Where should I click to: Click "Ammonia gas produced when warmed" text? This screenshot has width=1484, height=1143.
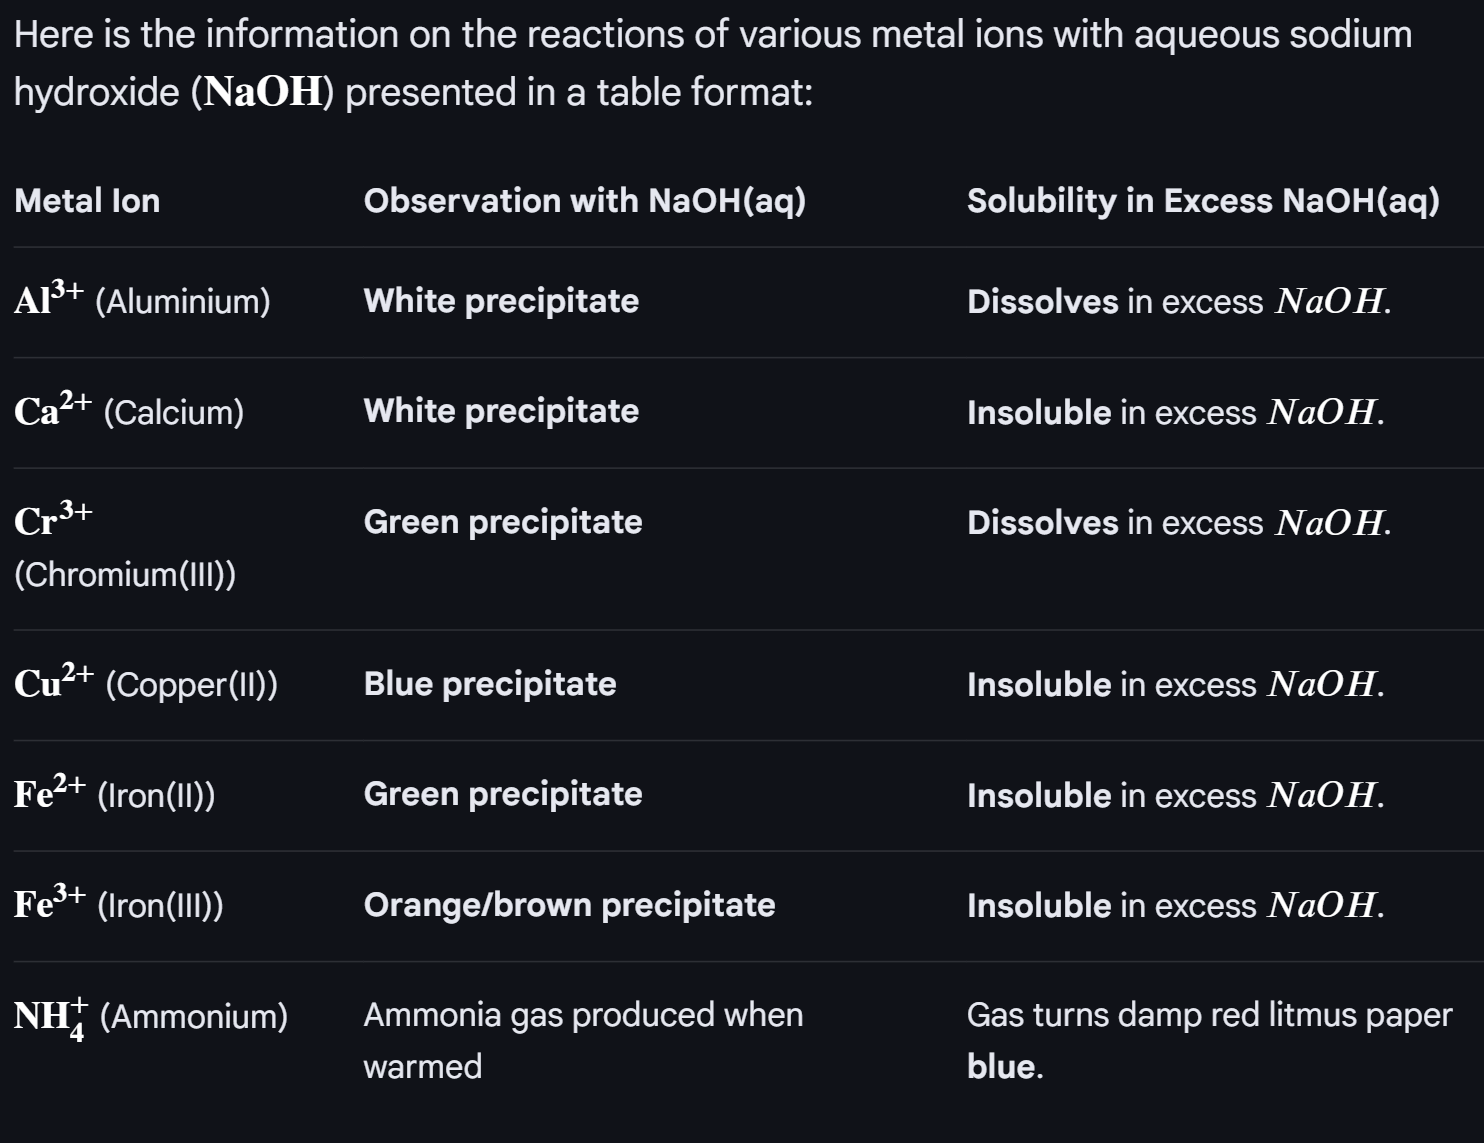click(583, 1040)
